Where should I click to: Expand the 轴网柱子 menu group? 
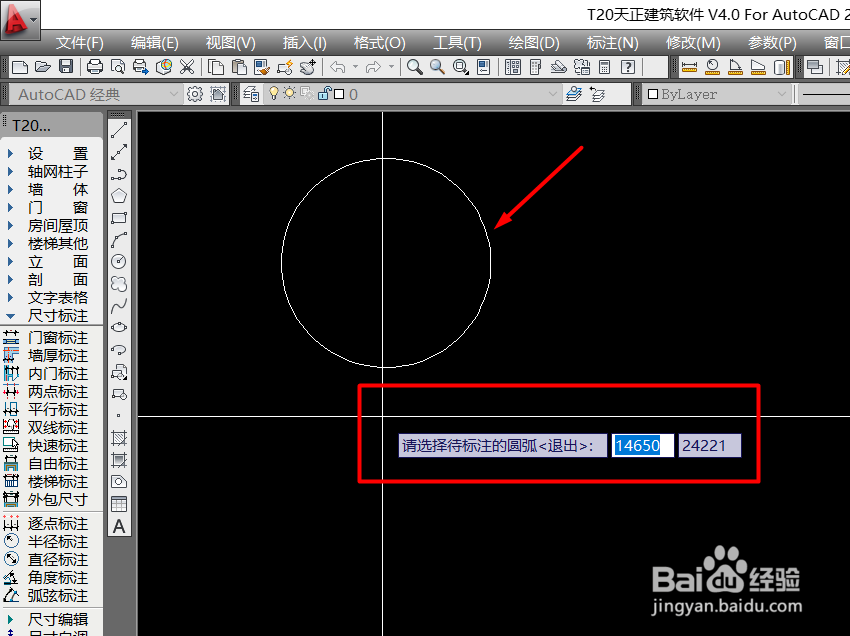[10, 171]
